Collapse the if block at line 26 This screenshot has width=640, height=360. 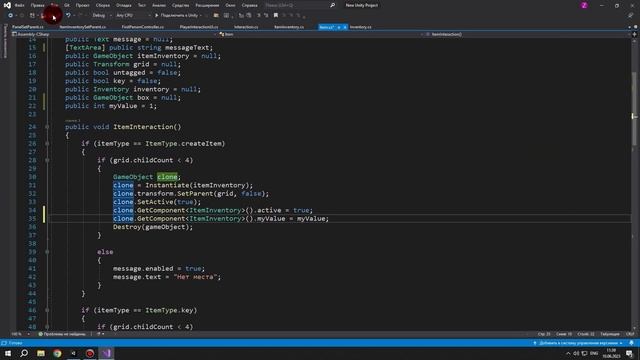click(x=47, y=144)
